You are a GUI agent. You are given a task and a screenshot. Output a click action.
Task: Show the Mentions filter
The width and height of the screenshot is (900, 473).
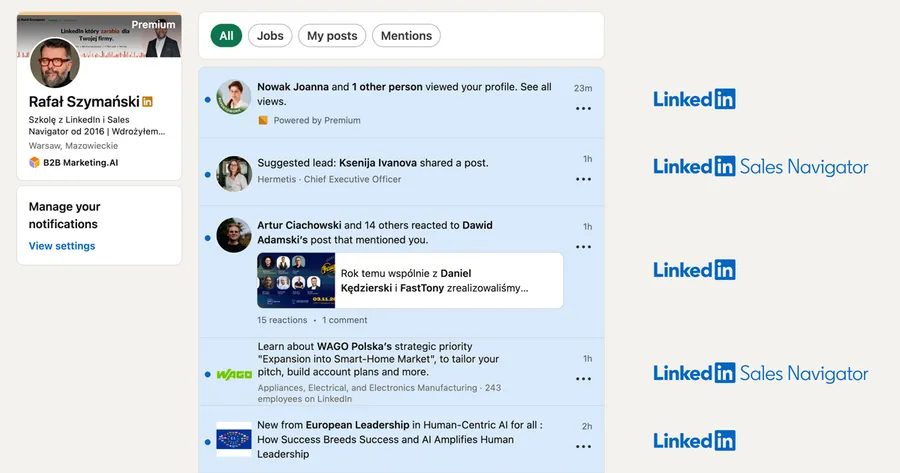coord(406,36)
